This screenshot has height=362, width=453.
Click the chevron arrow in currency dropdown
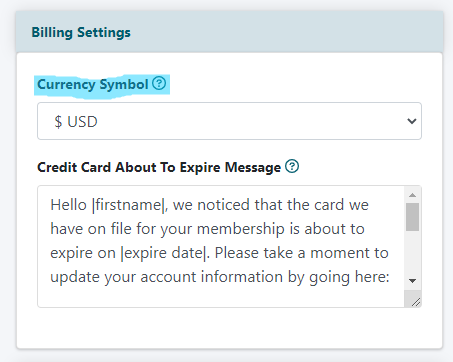[x=412, y=121]
